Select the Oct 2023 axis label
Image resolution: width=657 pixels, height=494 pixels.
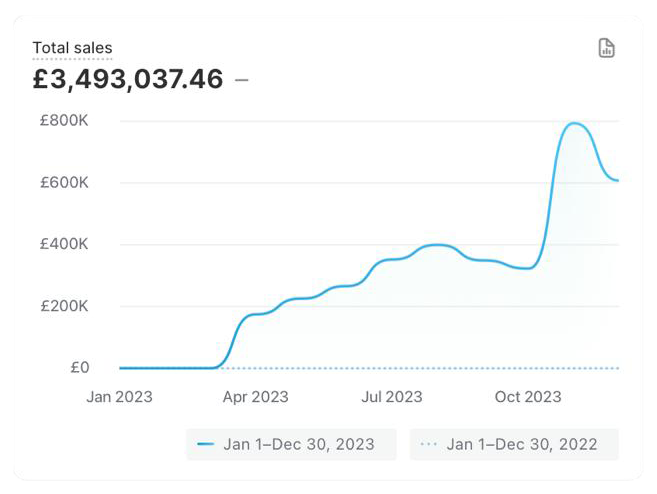[x=527, y=397]
